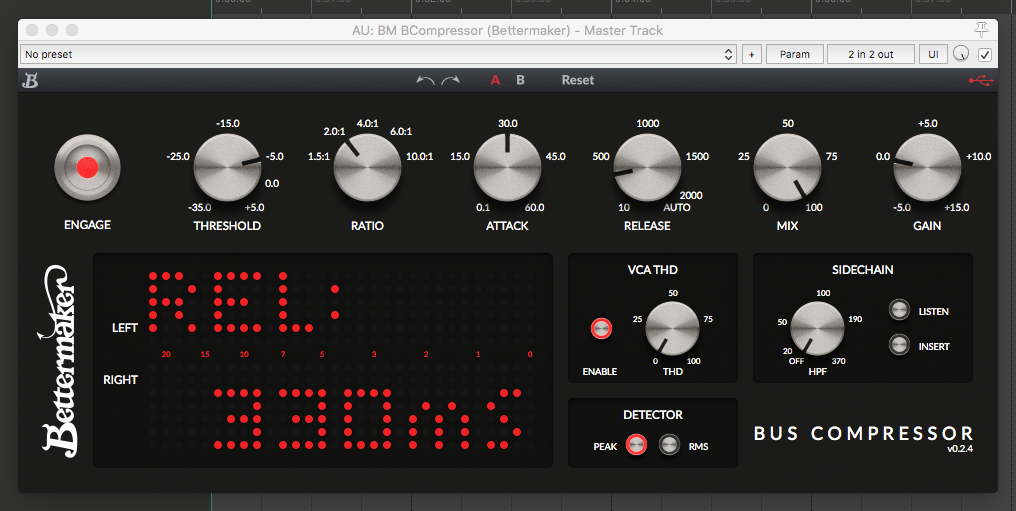The width and height of the screenshot is (1016, 511).
Task: Switch to preset slot B
Action: point(520,80)
